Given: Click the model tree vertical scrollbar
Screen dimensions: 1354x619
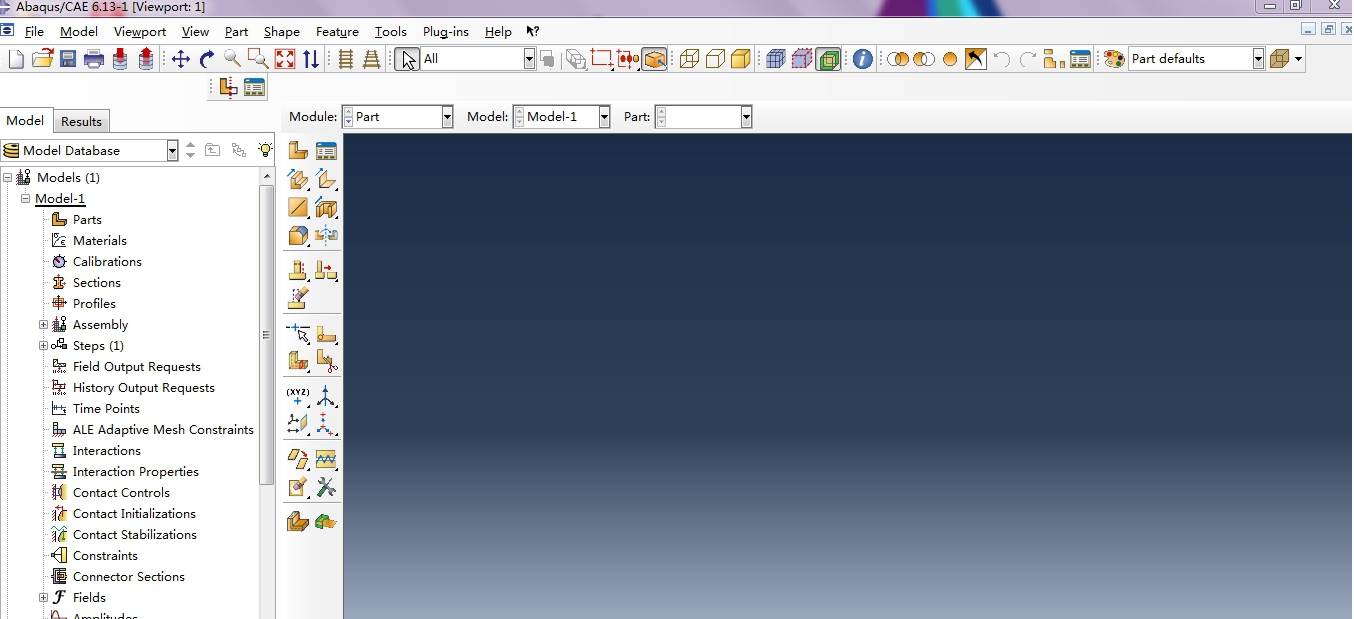Looking at the screenshot, I should pos(266,335).
